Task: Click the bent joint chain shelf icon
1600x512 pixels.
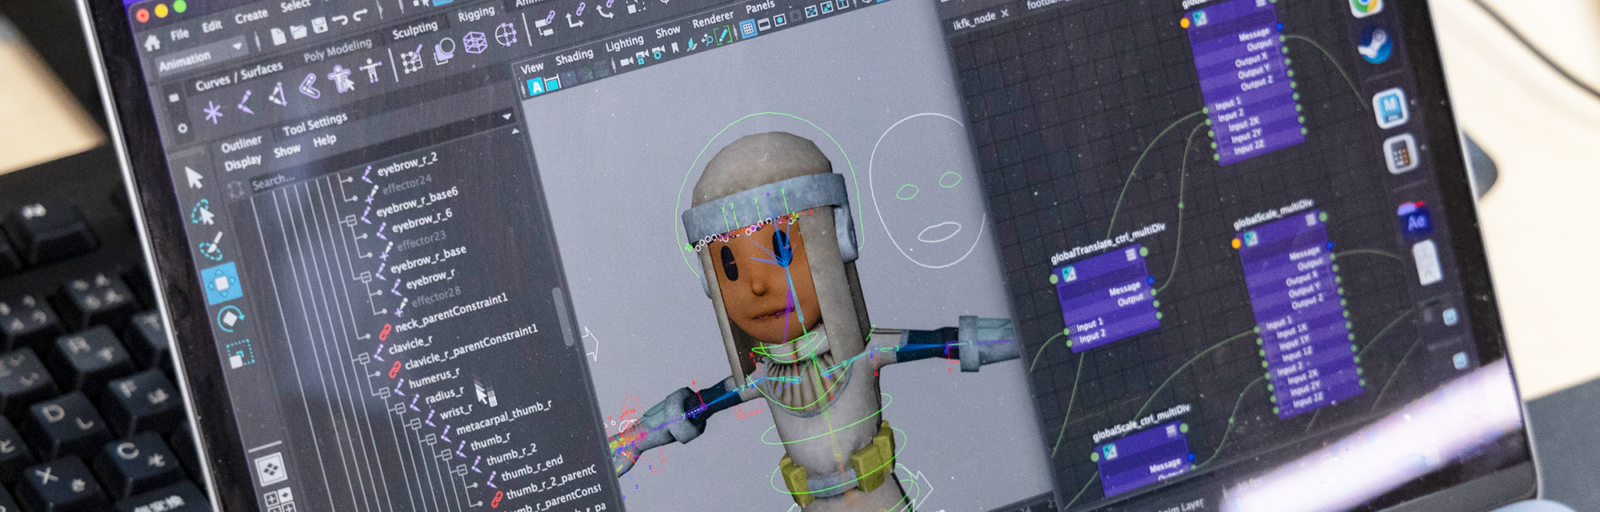Action: [x=310, y=86]
